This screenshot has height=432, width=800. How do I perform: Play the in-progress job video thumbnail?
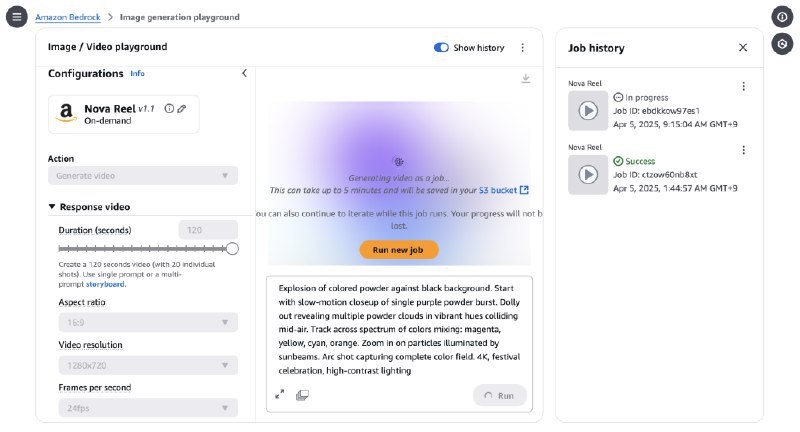[587, 111]
